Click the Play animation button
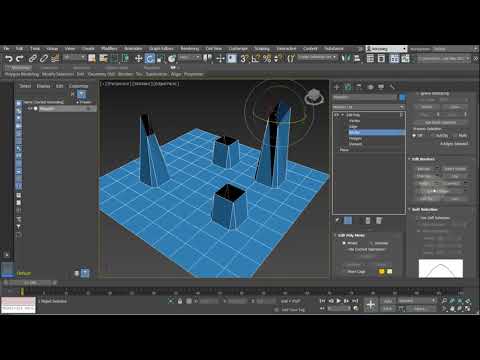 (339, 301)
